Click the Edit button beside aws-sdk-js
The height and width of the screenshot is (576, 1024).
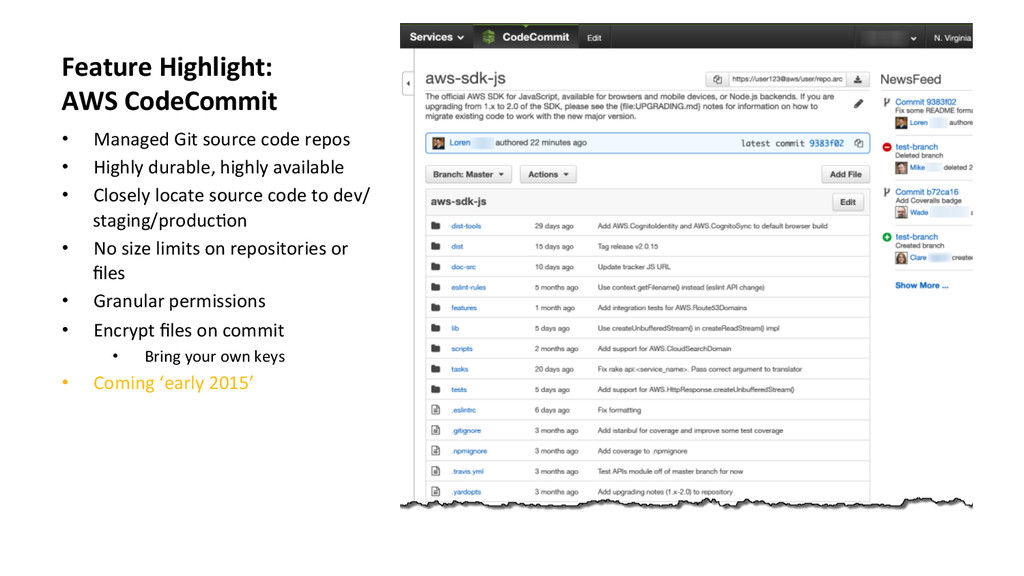(848, 202)
